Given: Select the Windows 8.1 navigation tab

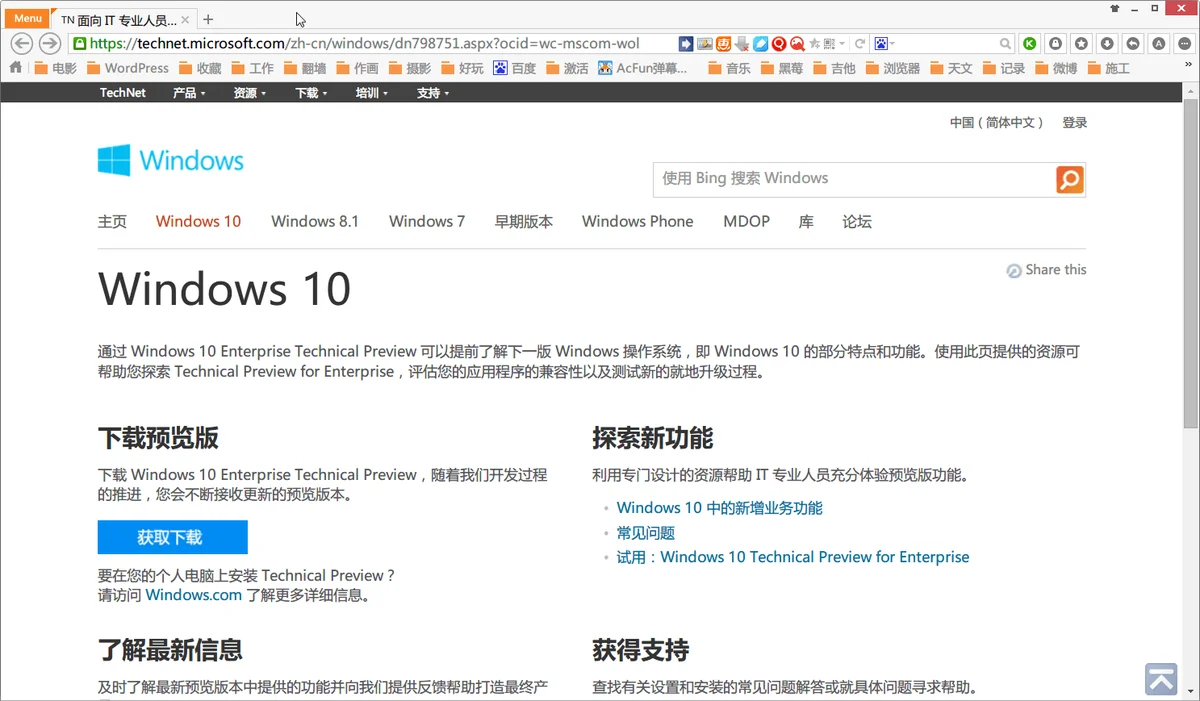Looking at the screenshot, I should click(315, 222).
